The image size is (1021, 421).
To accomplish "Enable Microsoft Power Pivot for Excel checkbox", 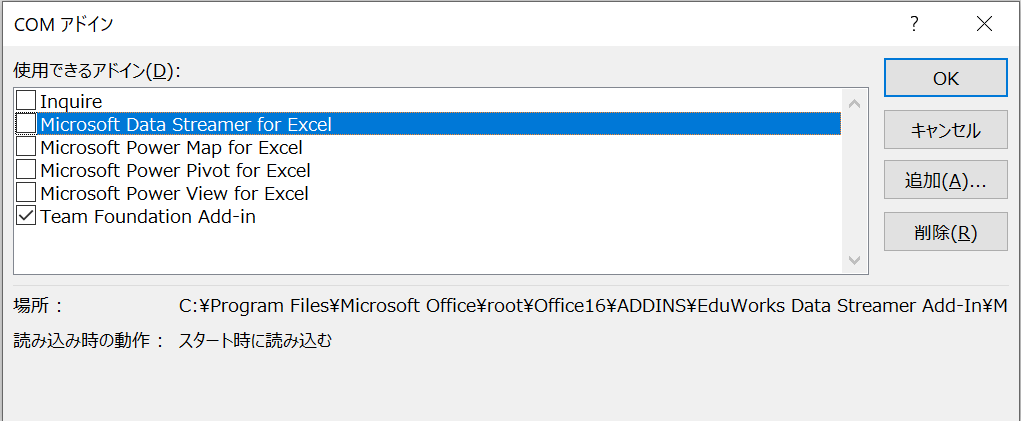I will point(26,170).
